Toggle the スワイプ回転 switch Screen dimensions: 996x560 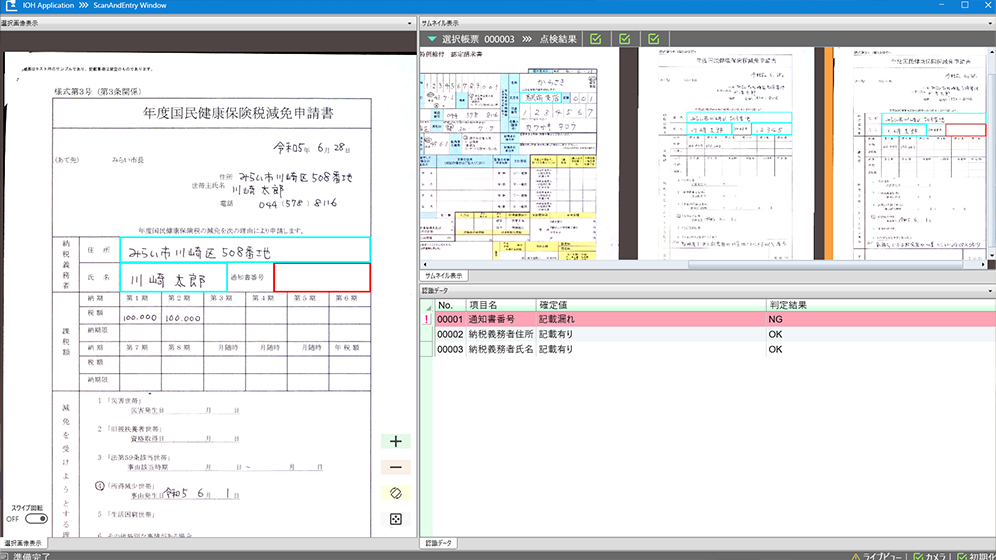37,519
